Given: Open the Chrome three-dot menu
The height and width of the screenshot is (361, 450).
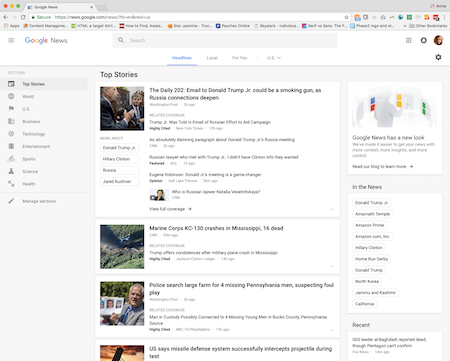Looking at the screenshot, I should tap(445, 17).
